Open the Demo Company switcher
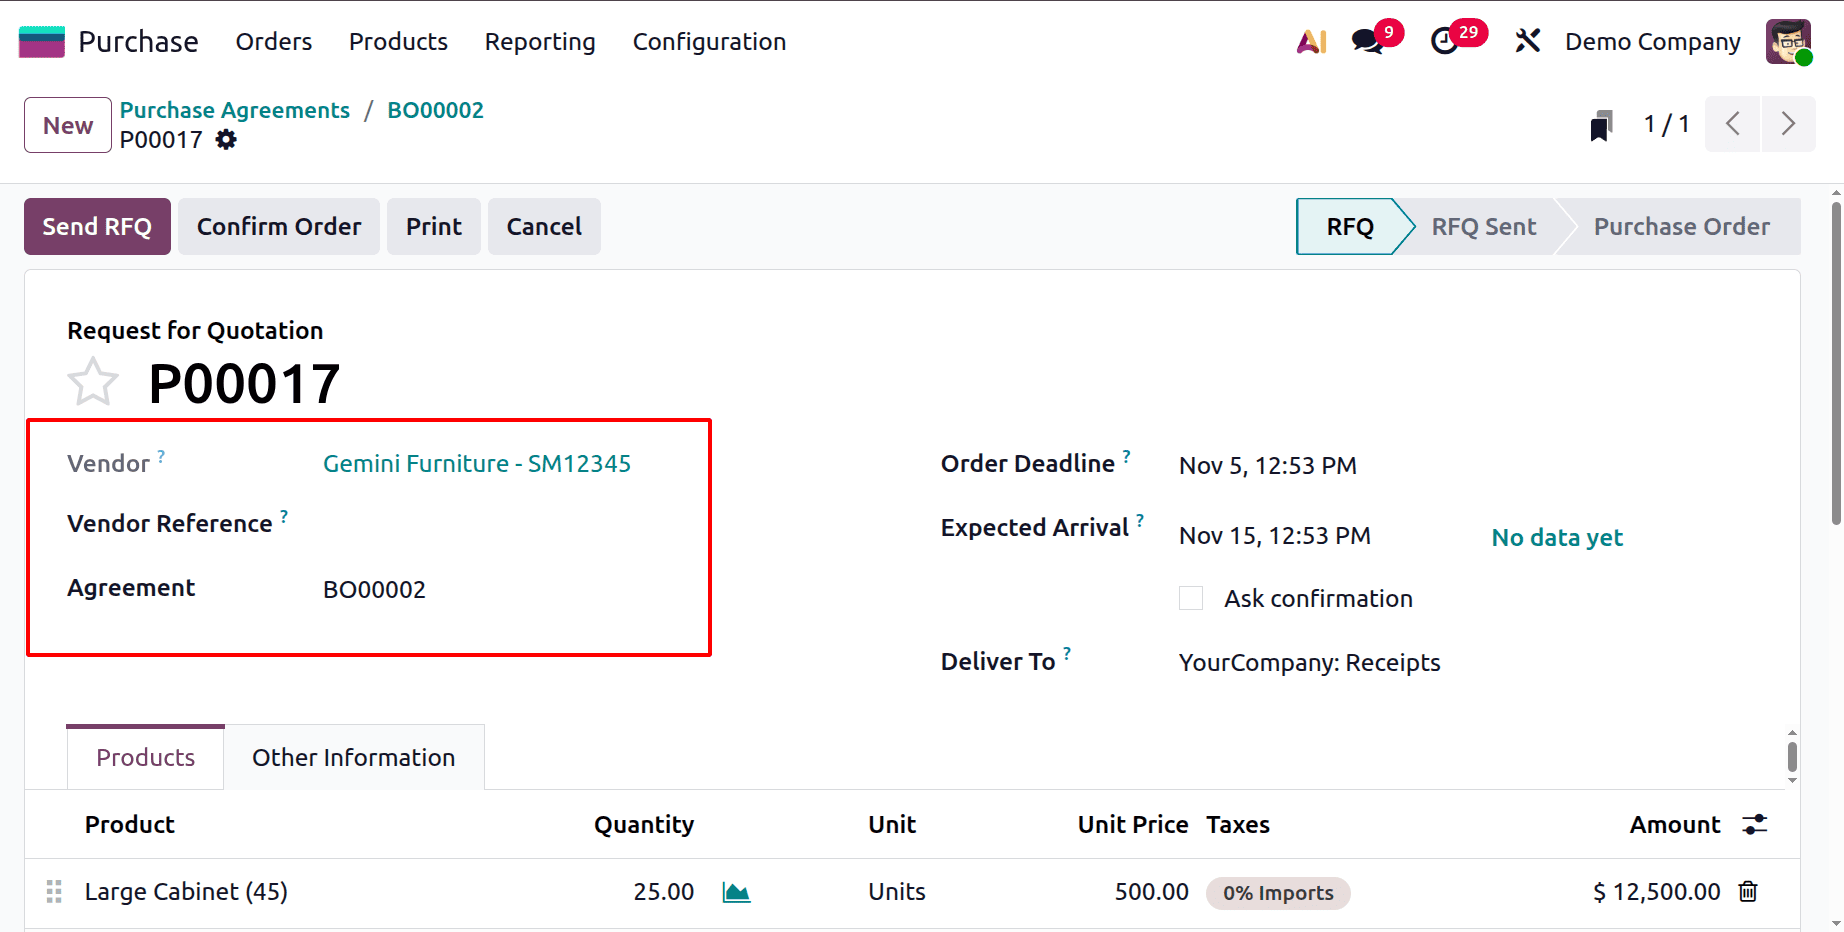 [x=1652, y=42]
